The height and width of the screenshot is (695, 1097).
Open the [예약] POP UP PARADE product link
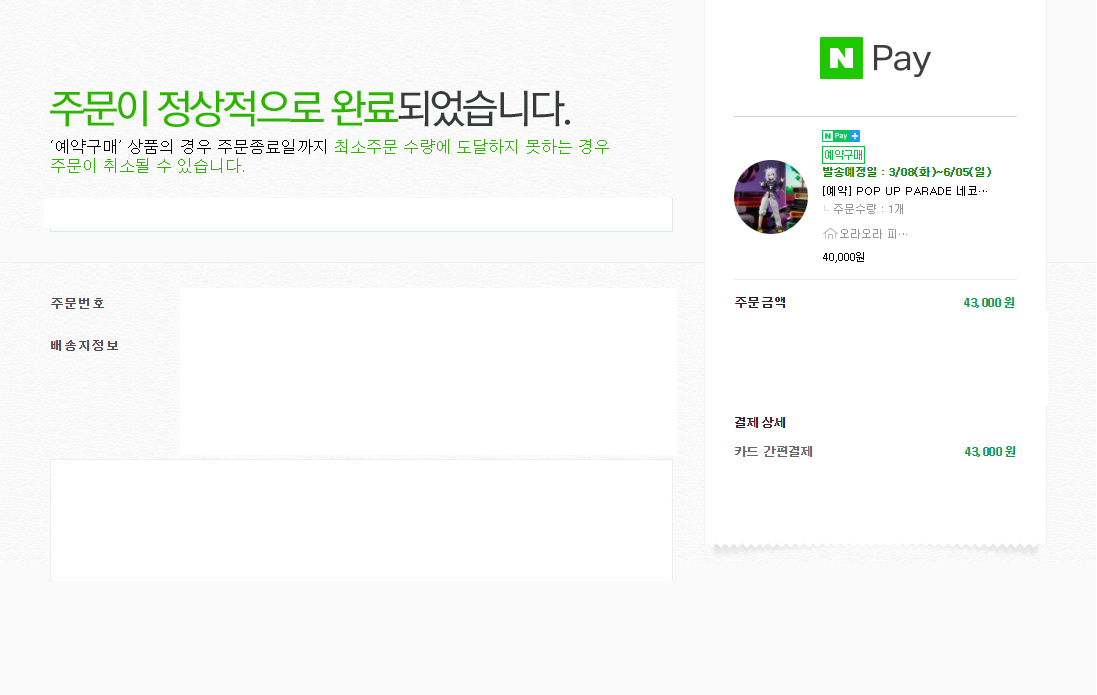905,191
